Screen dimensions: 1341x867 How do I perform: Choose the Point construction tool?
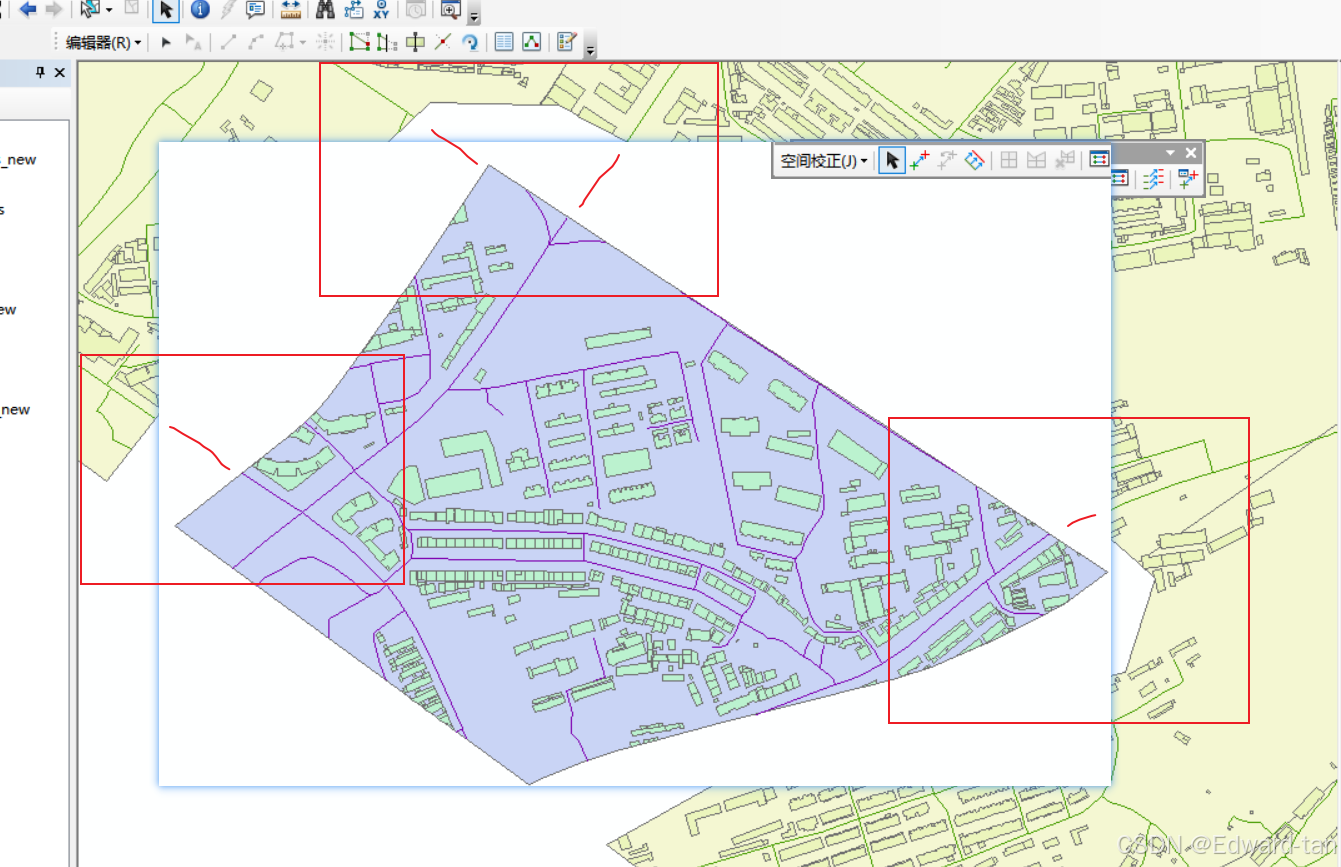325,42
